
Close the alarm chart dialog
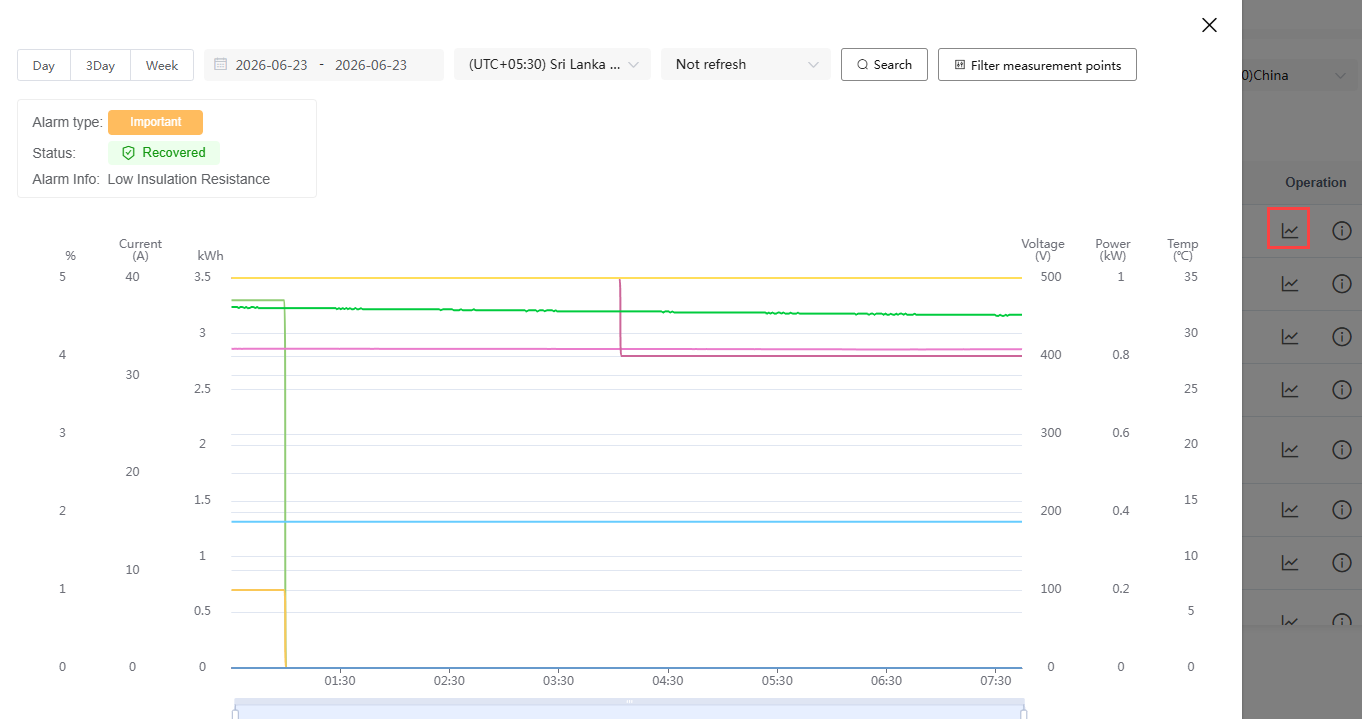[x=1209, y=25]
